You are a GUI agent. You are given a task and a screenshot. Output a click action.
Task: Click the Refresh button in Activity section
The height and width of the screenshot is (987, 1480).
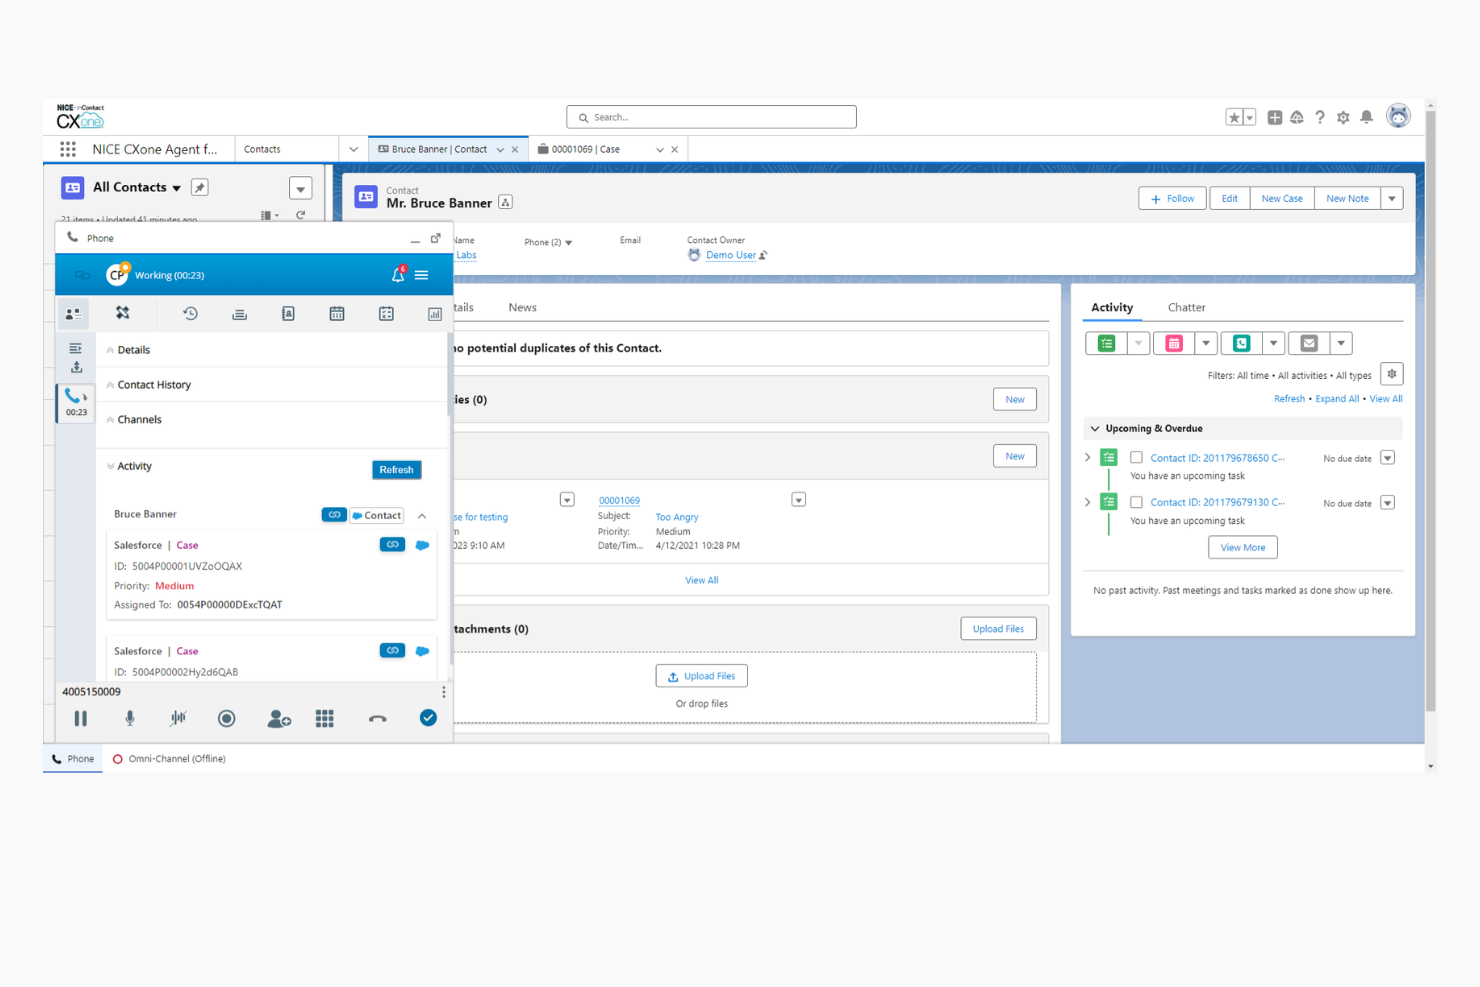(396, 470)
